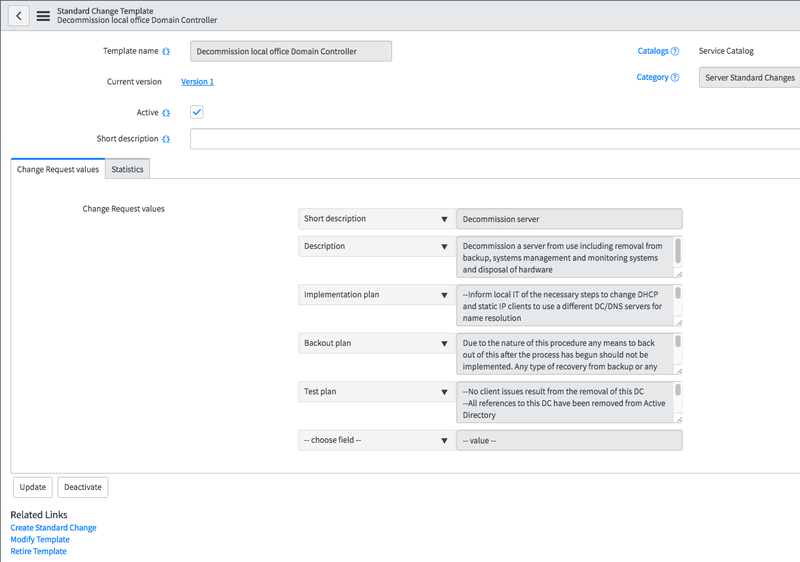
Task: Click the empty -- value -- field
Action: pos(569,440)
